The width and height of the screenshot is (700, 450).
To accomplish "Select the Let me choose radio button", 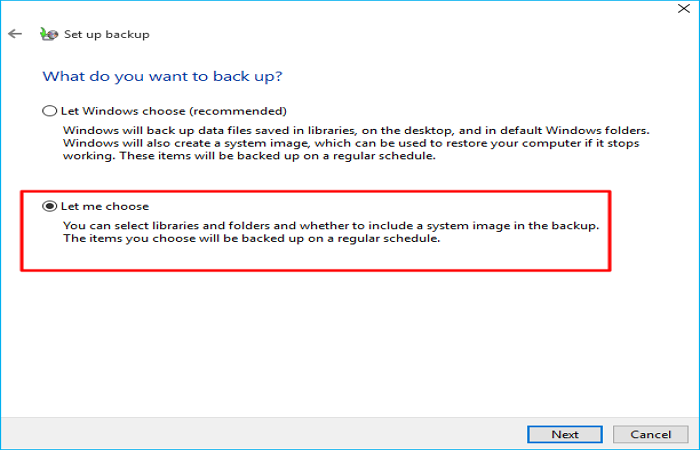I will point(49,206).
